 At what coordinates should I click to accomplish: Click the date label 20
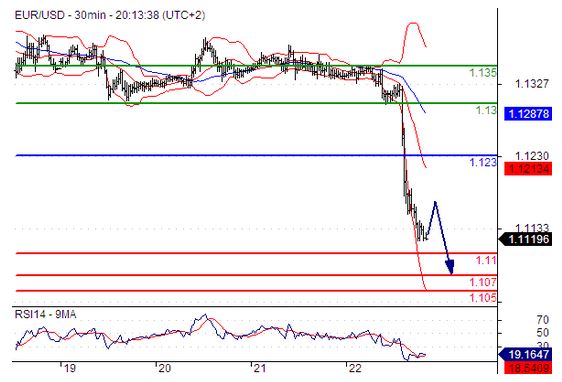point(165,368)
